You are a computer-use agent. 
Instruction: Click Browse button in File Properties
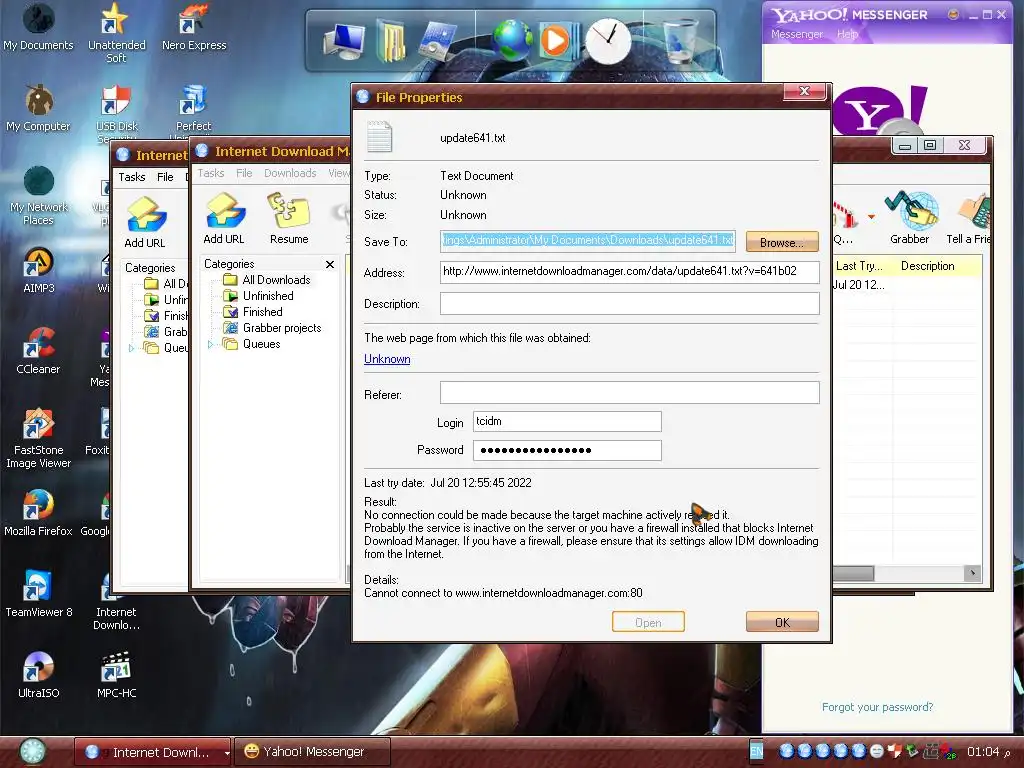click(782, 242)
